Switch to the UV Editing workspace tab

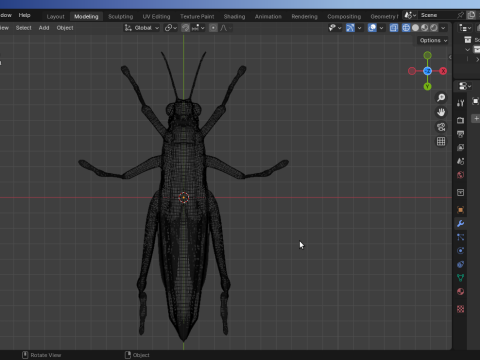click(x=156, y=16)
